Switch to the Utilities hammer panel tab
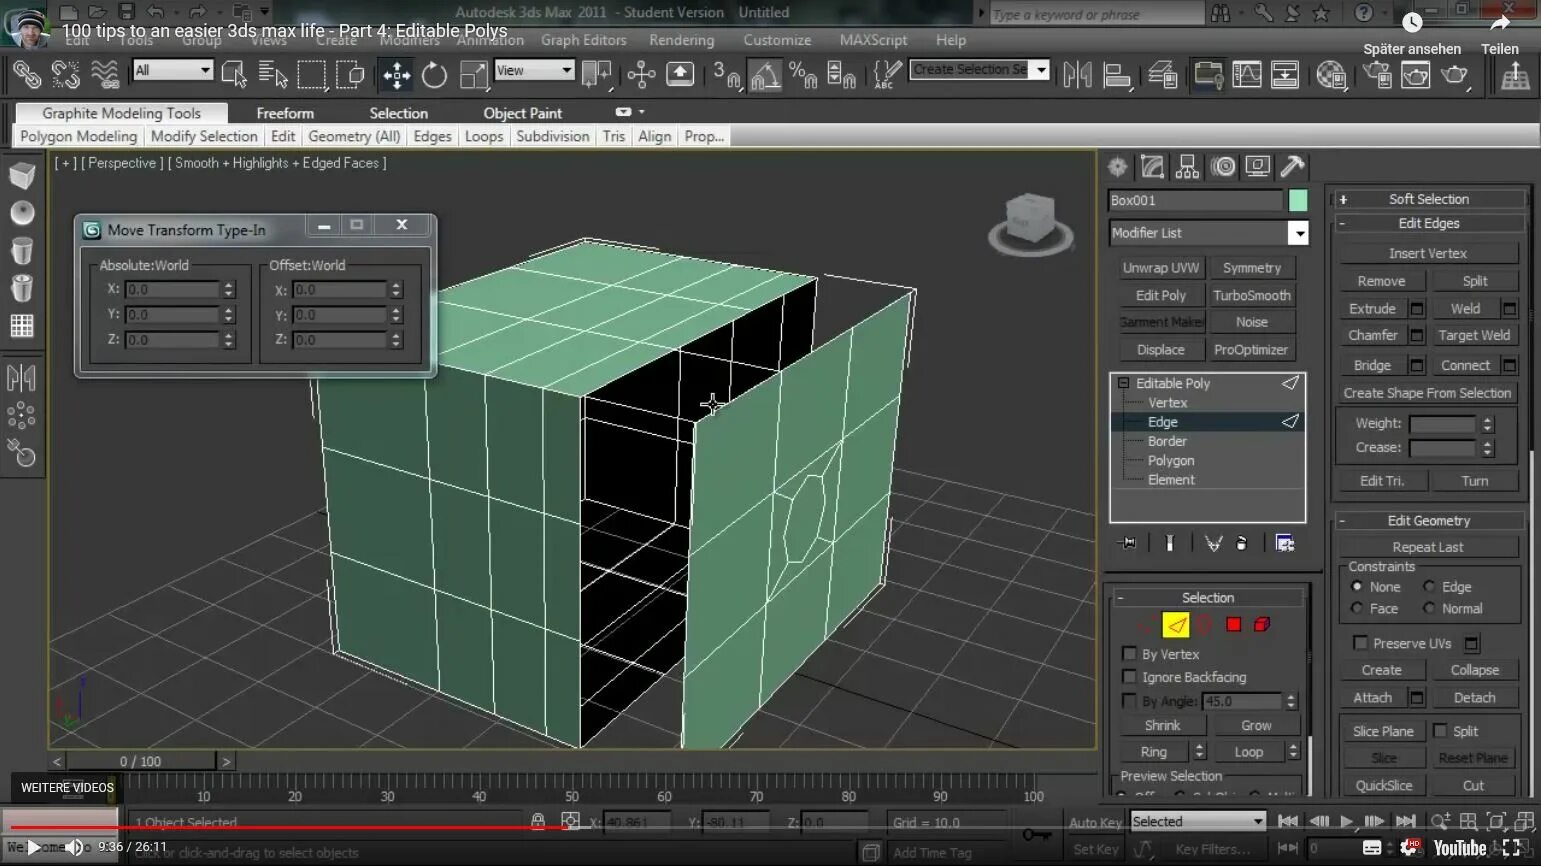The image size is (1541, 866). 1292,167
